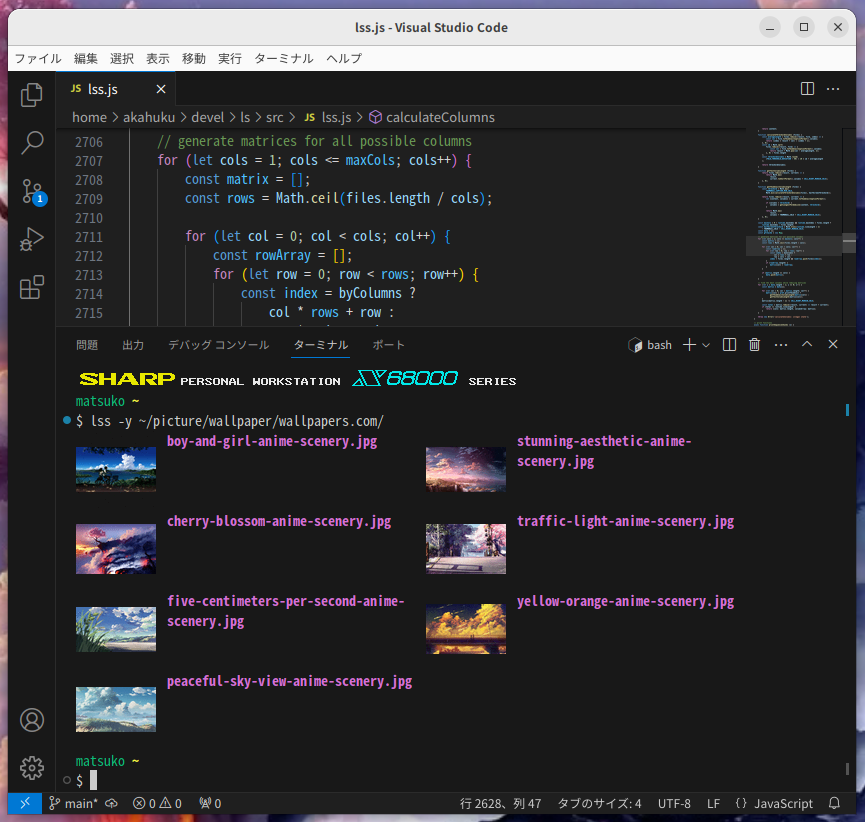This screenshot has height=822, width=865.
Task: Open the 選択 menu
Action: click(121, 58)
